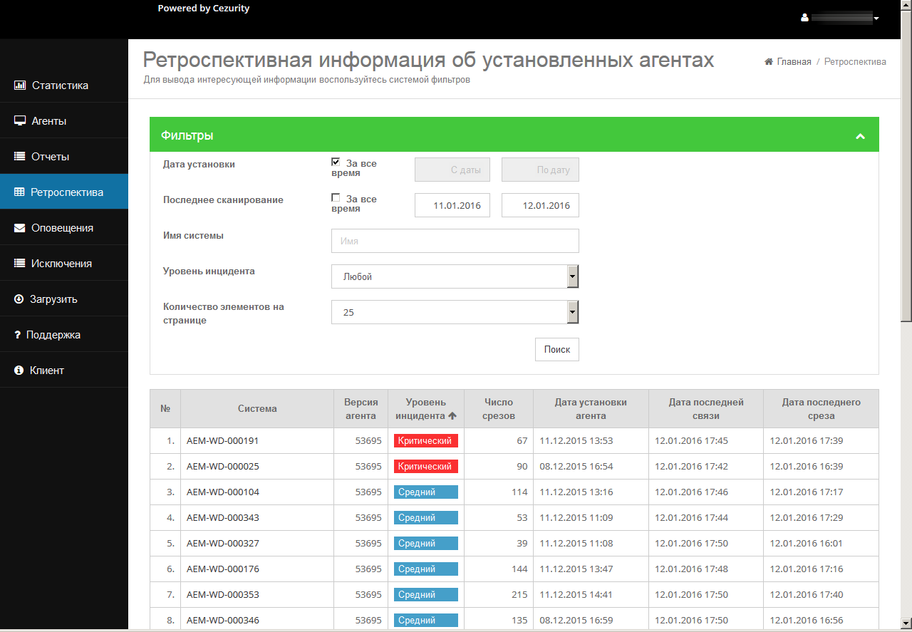The width and height of the screenshot is (912, 632).
Task: Collapse the Фильтры panel chevron
Action: pyautogui.click(x=860, y=136)
